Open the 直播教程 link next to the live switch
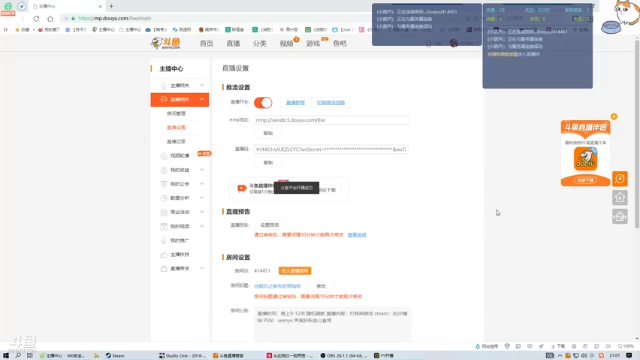640x360 pixels. pyautogui.click(x=295, y=102)
